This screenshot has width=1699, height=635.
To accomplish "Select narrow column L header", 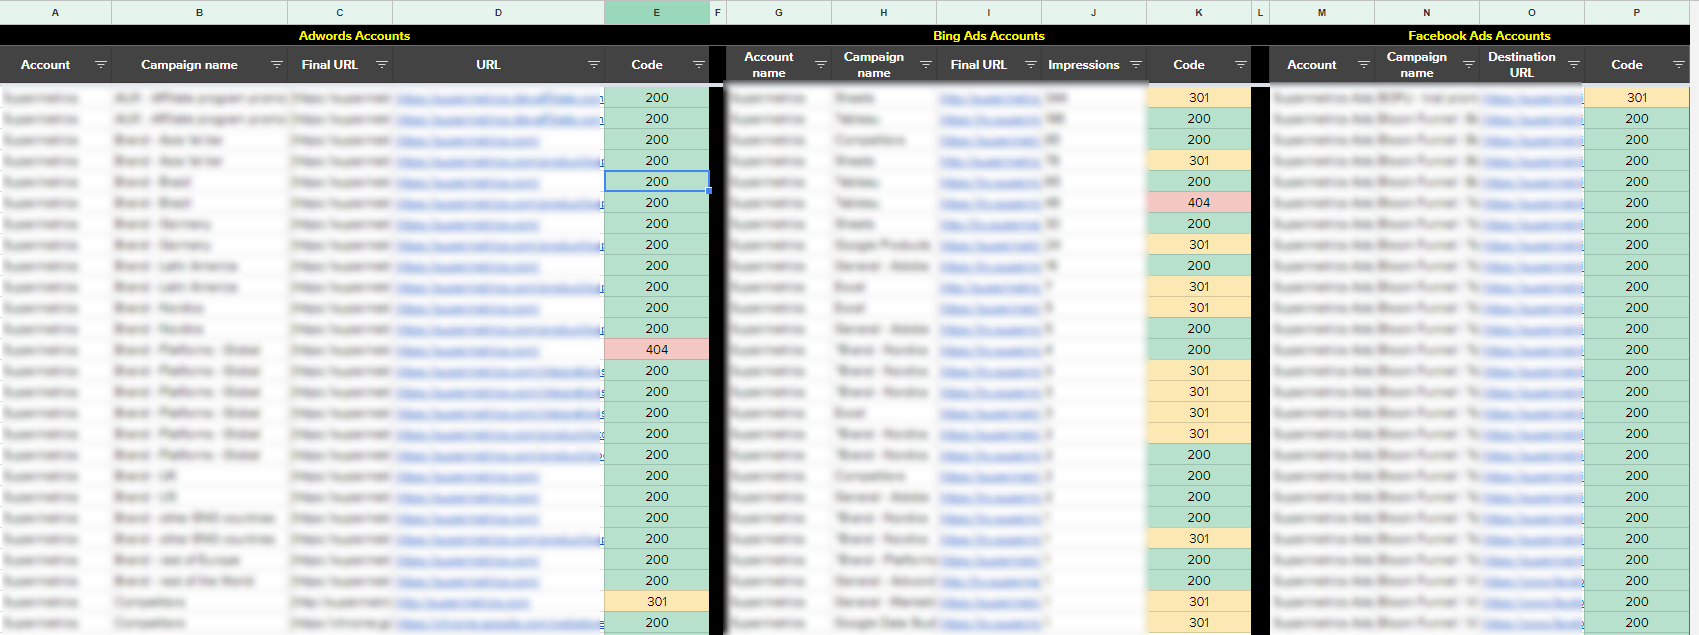I will pyautogui.click(x=1260, y=13).
